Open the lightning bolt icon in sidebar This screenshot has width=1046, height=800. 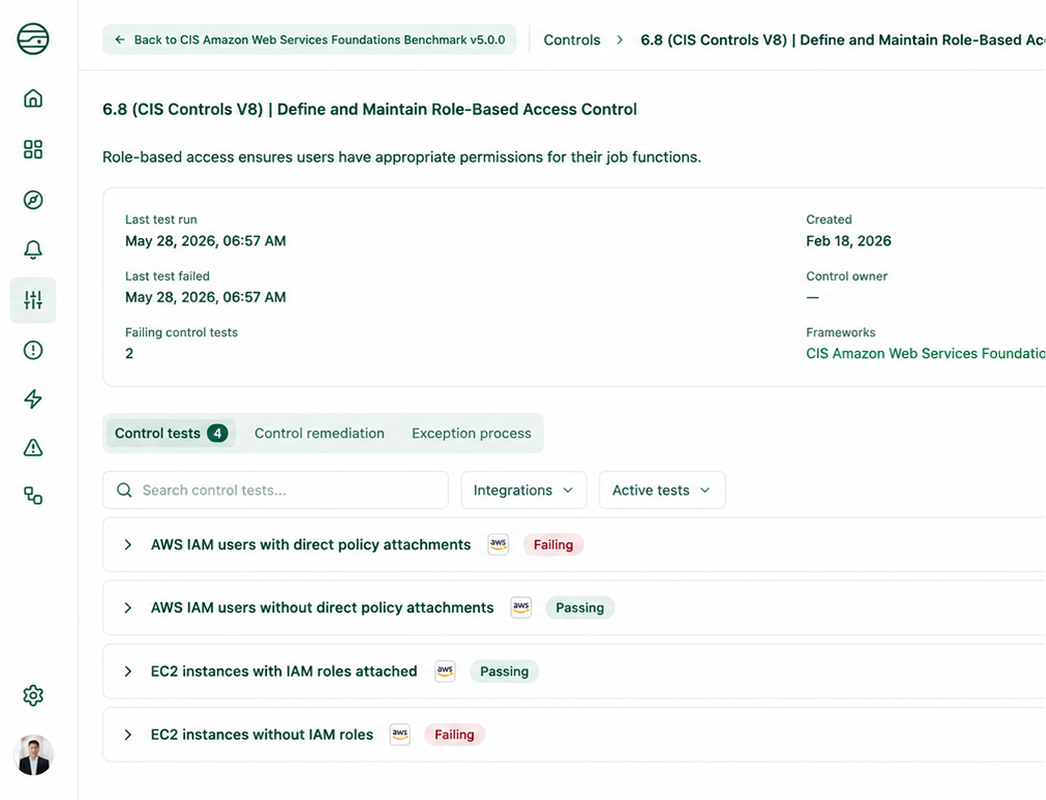pyautogui.click(x=33, y=399)
